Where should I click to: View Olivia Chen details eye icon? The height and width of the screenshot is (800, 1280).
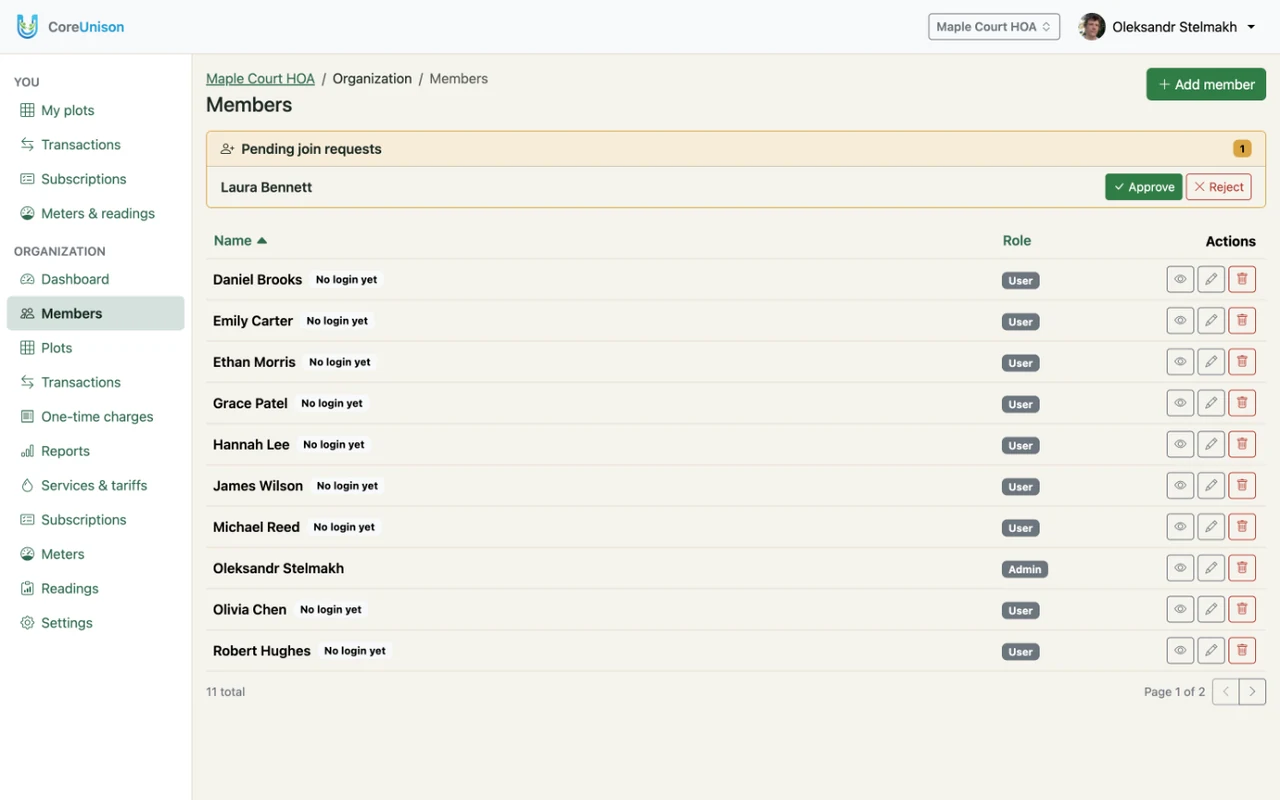click(1180, 609)
